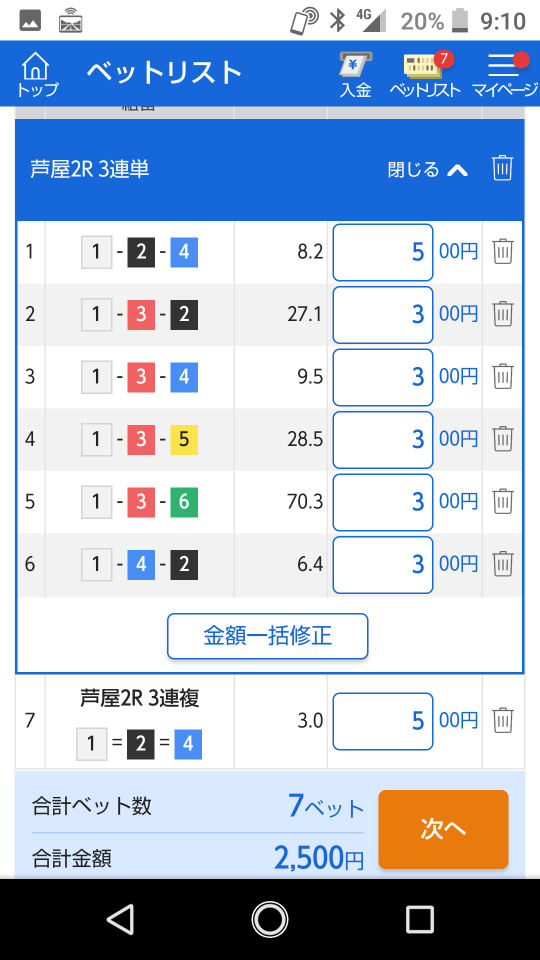Open the マイページ hamburger menu

[504, 74]
